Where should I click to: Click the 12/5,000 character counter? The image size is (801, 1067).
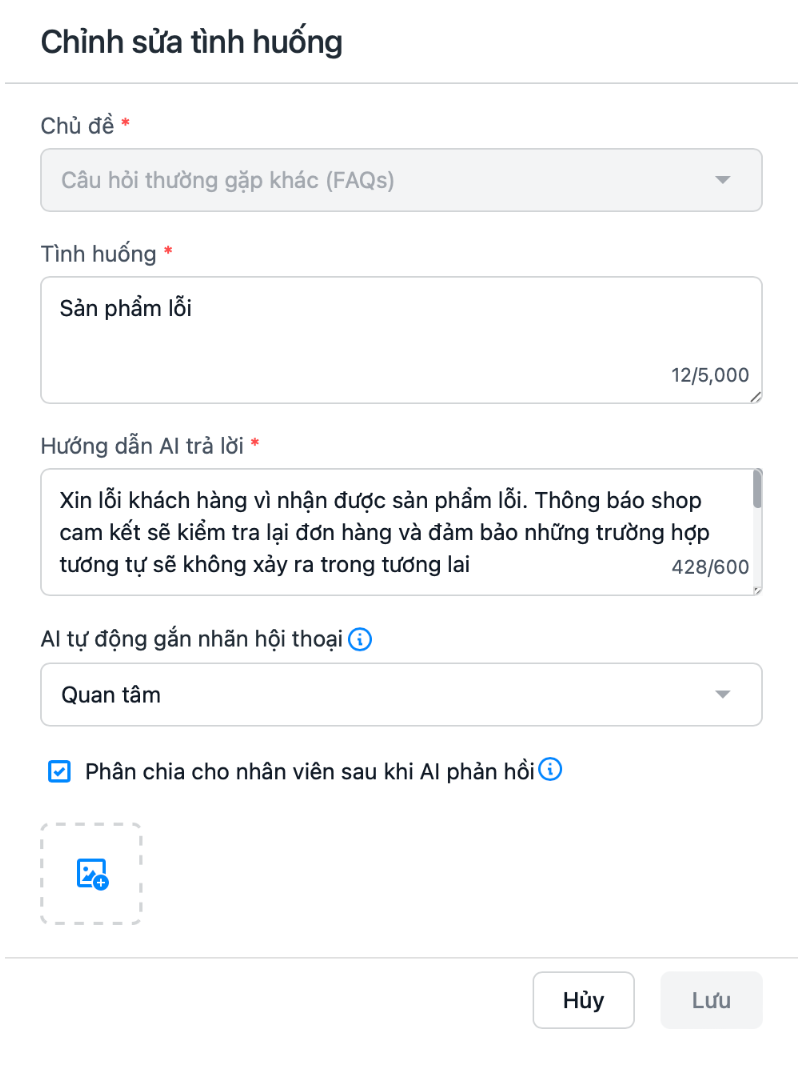(x=710, y=375)
